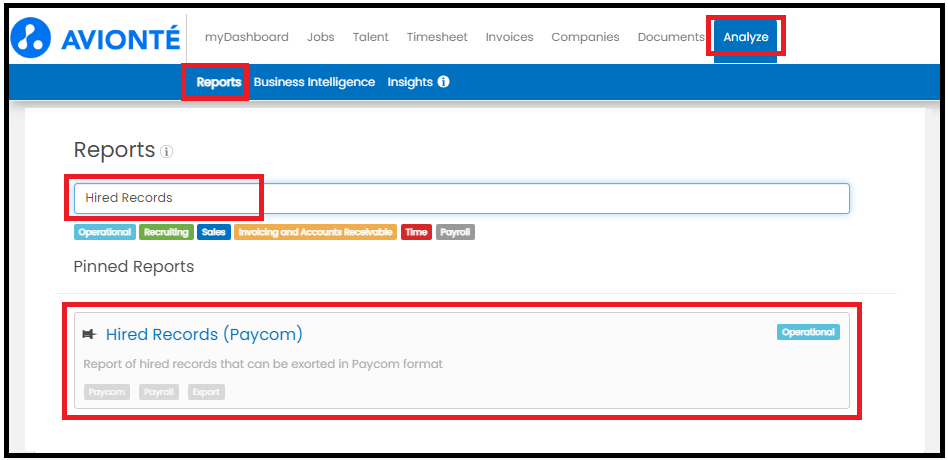Open Business Intelligence sub-tab

point(314,82)
